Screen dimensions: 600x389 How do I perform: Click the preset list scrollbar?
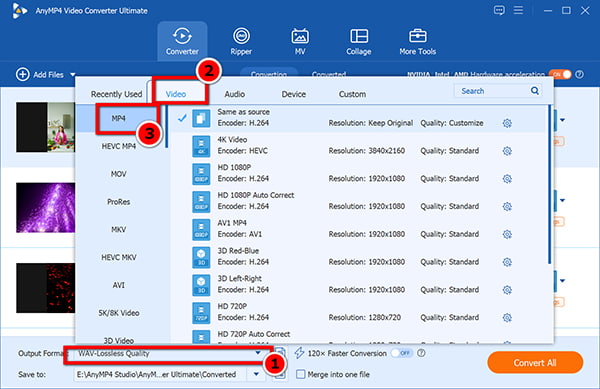550,185
